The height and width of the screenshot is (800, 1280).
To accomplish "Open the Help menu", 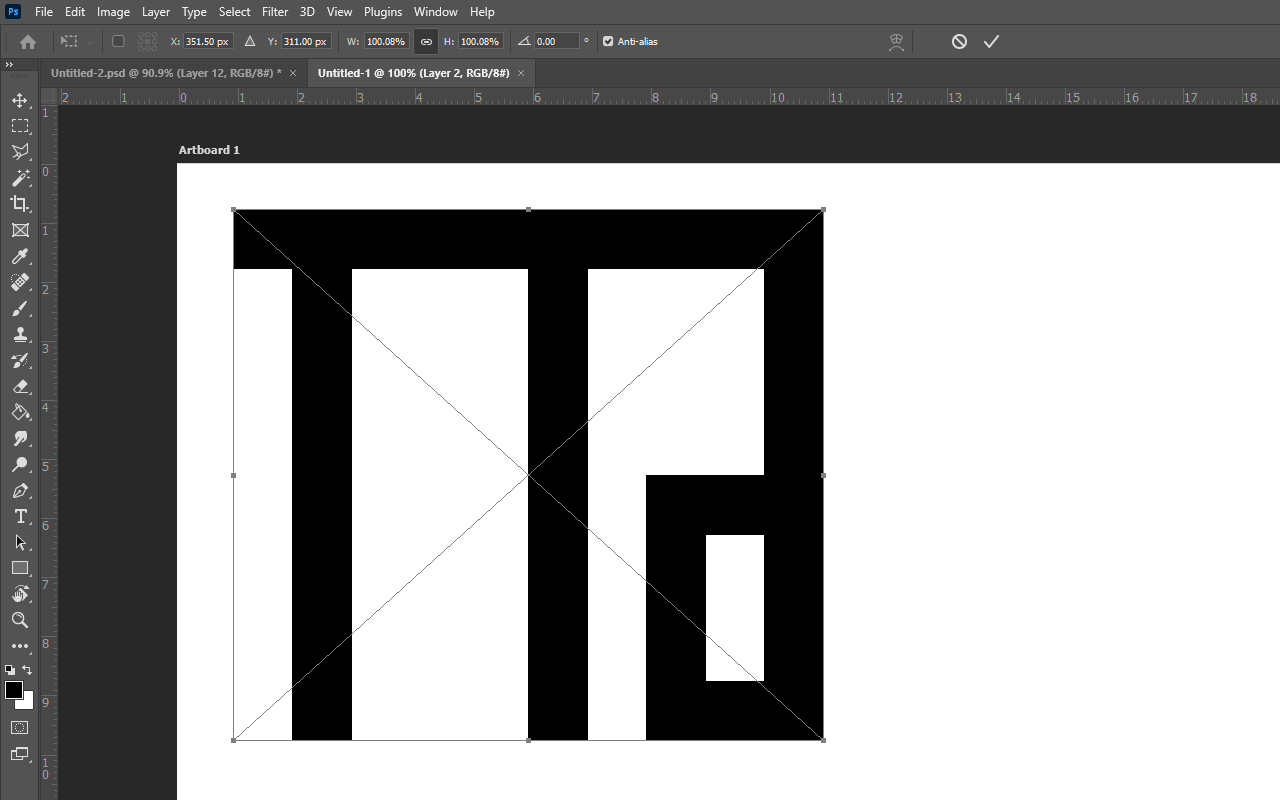I will [x=482, y=12].
